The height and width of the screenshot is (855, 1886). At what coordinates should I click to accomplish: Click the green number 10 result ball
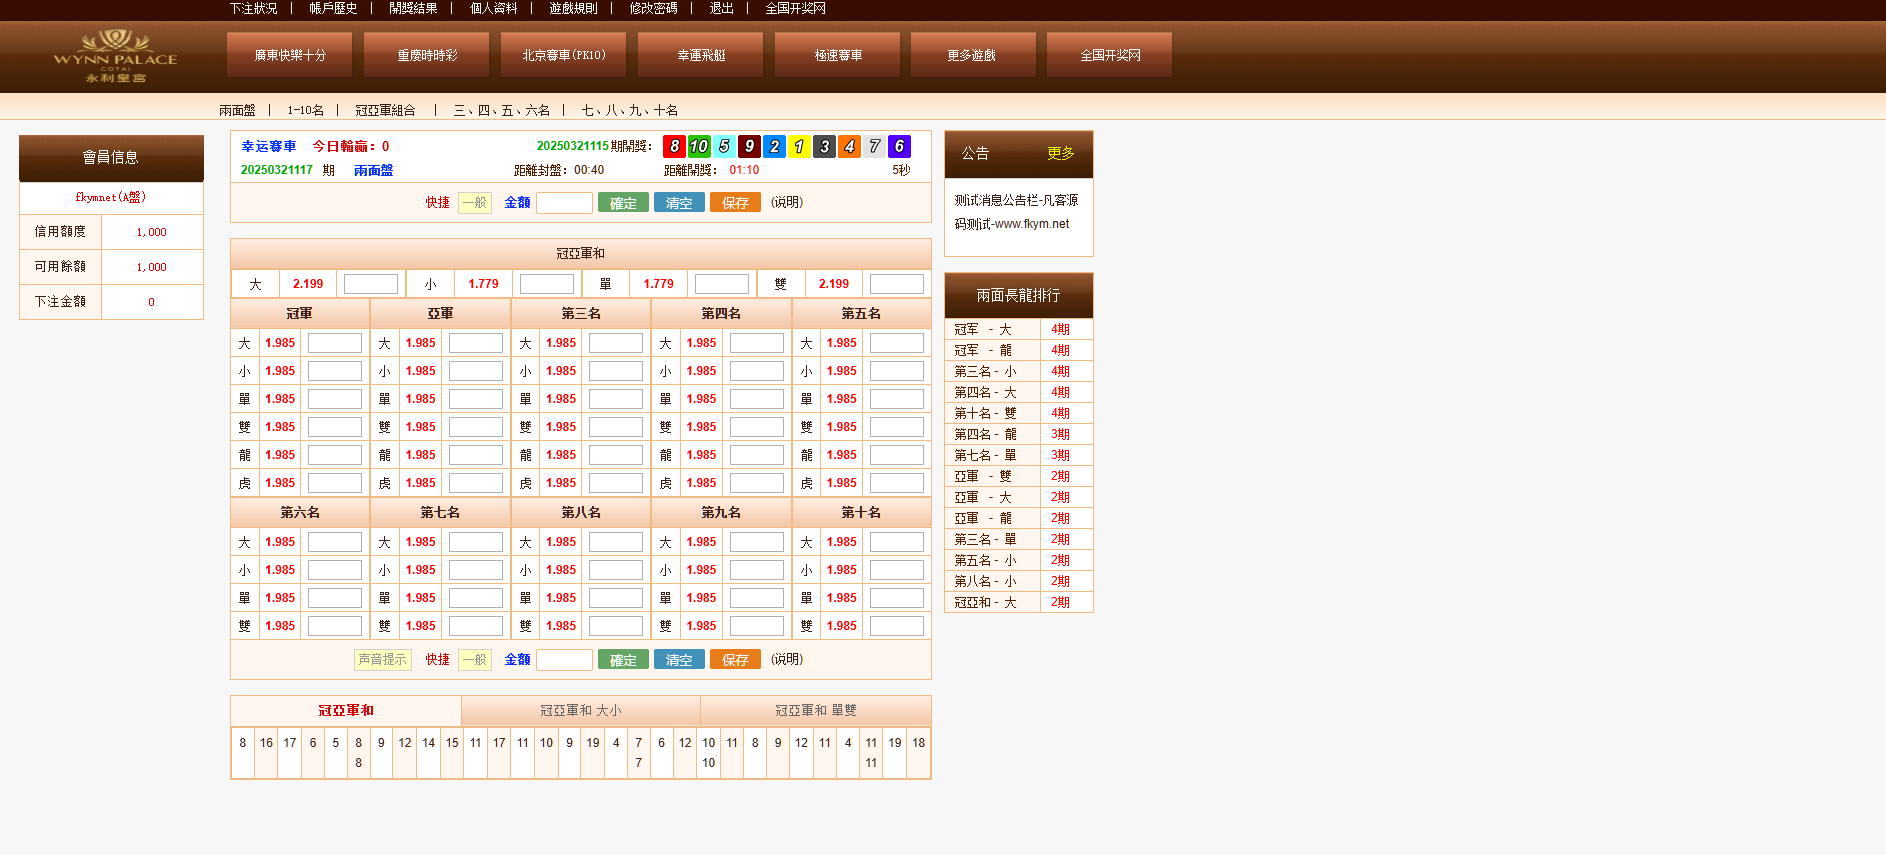tap(699, 147)
